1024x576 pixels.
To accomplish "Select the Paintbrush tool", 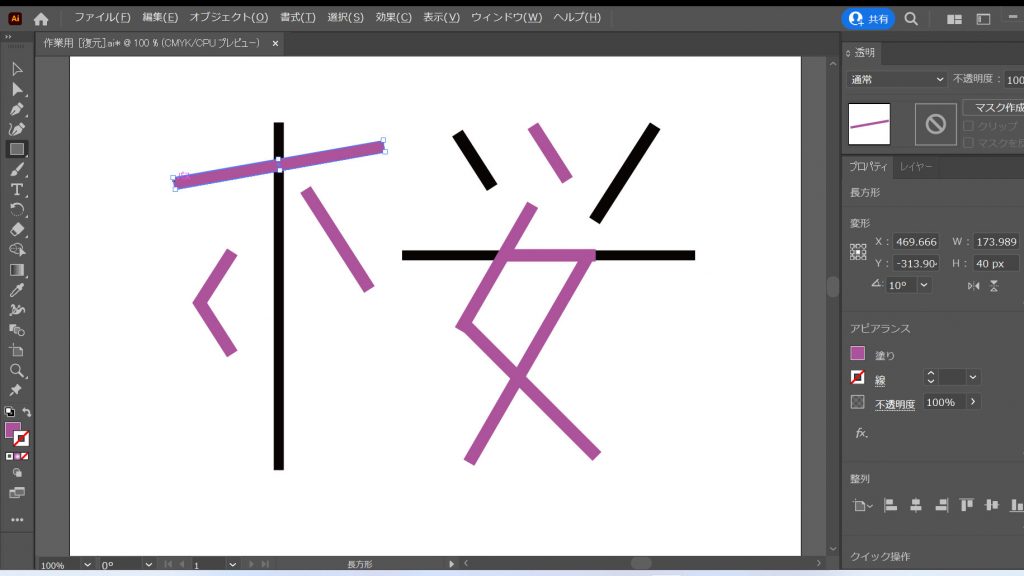I will 17,170.
